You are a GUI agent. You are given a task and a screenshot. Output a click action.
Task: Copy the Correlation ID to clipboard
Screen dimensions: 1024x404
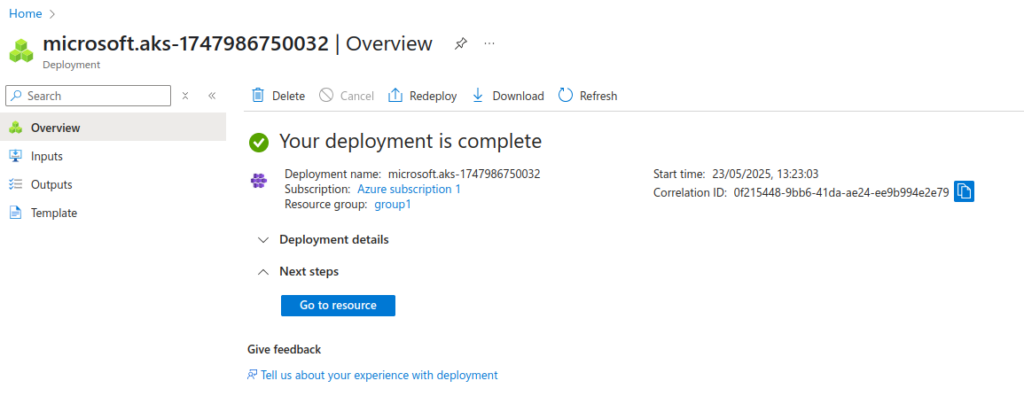[964, 192]
